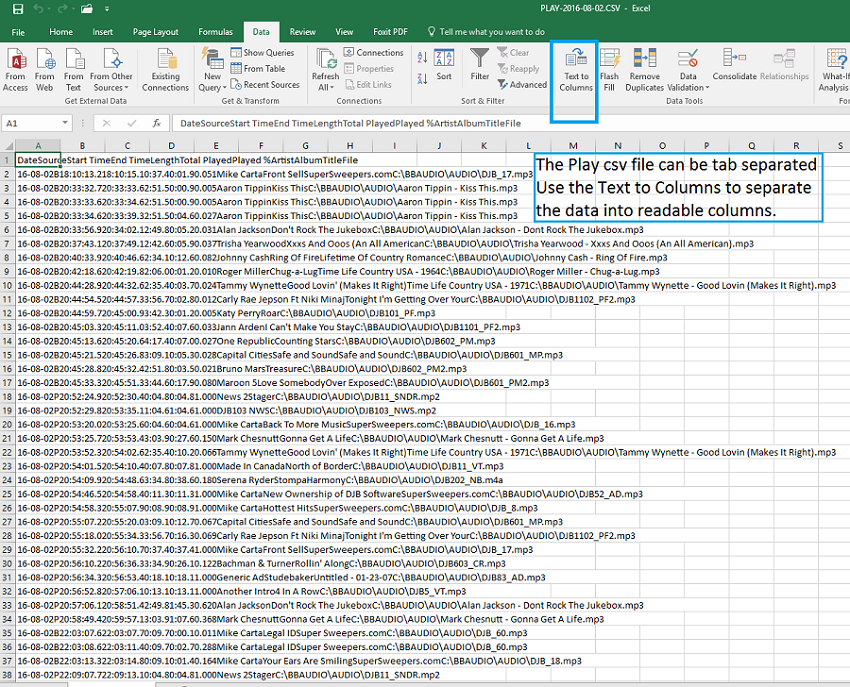Open What-If Analysis menu
Screen dimensions: 850x687
834,70
